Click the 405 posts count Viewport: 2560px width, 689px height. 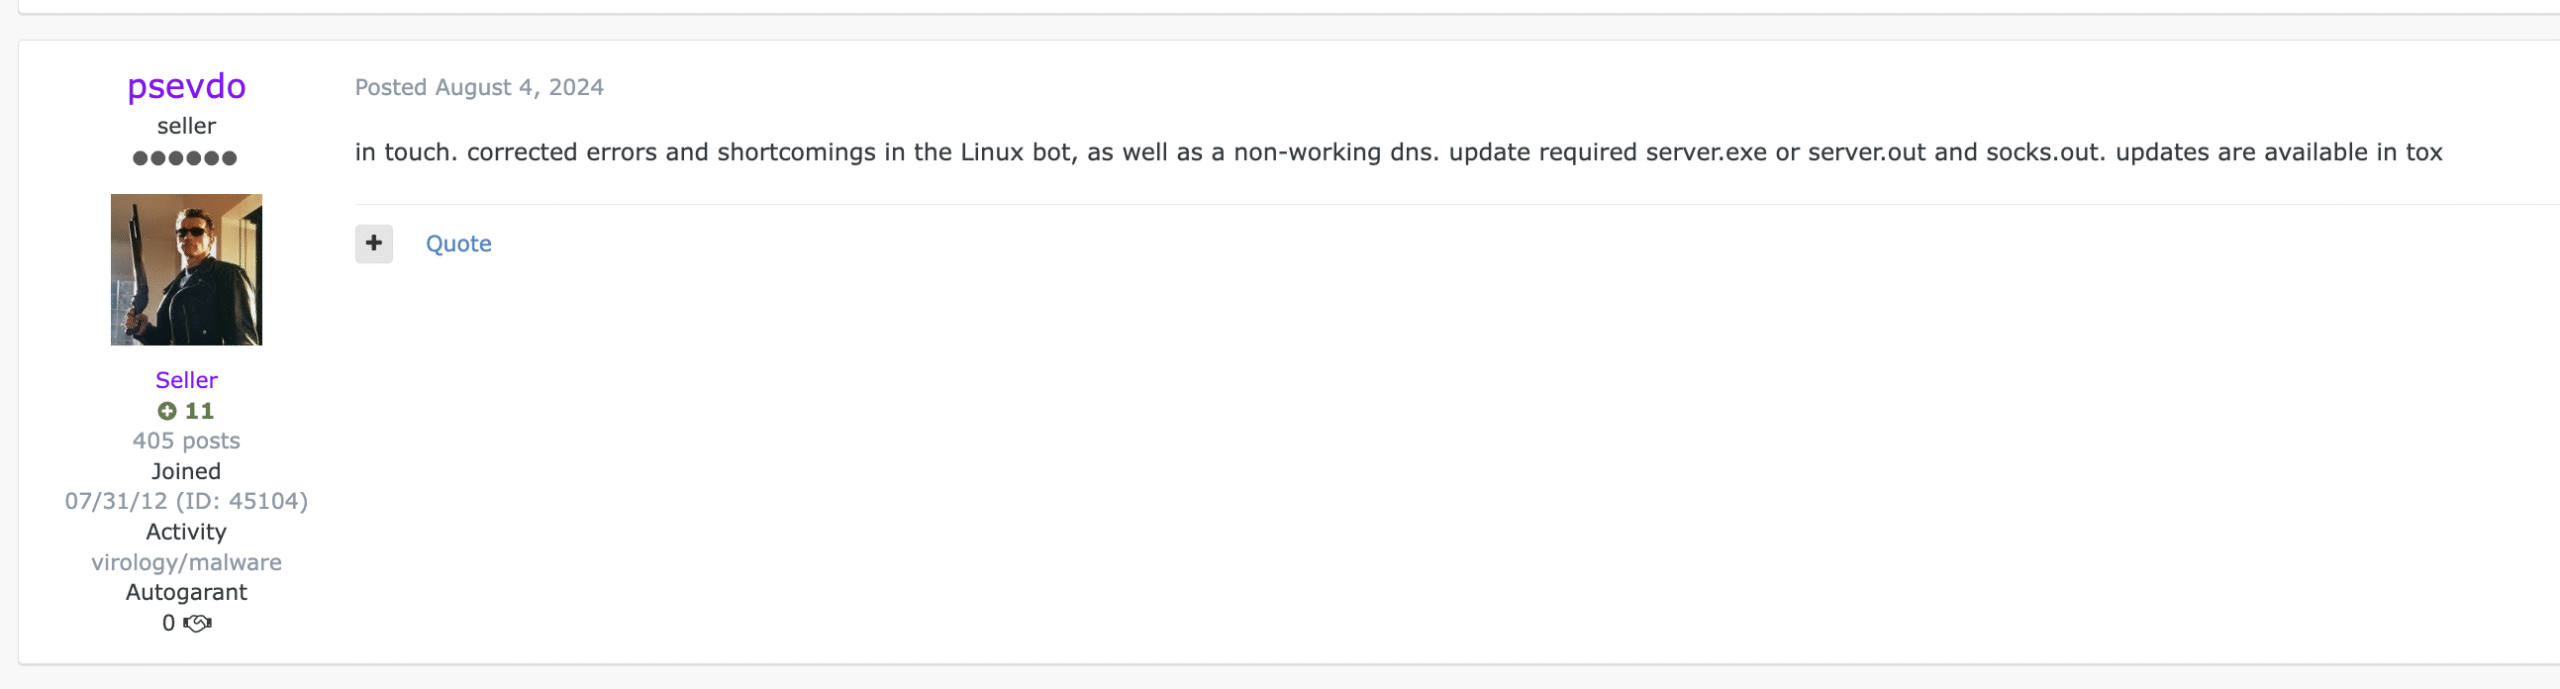tap(186, 441)
